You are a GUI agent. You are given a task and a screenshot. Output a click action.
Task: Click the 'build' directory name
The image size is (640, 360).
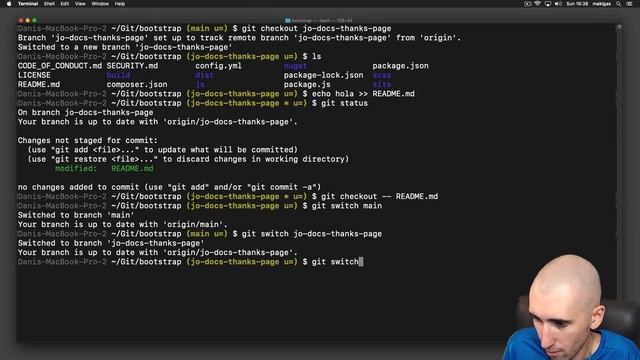coord(118,75)
